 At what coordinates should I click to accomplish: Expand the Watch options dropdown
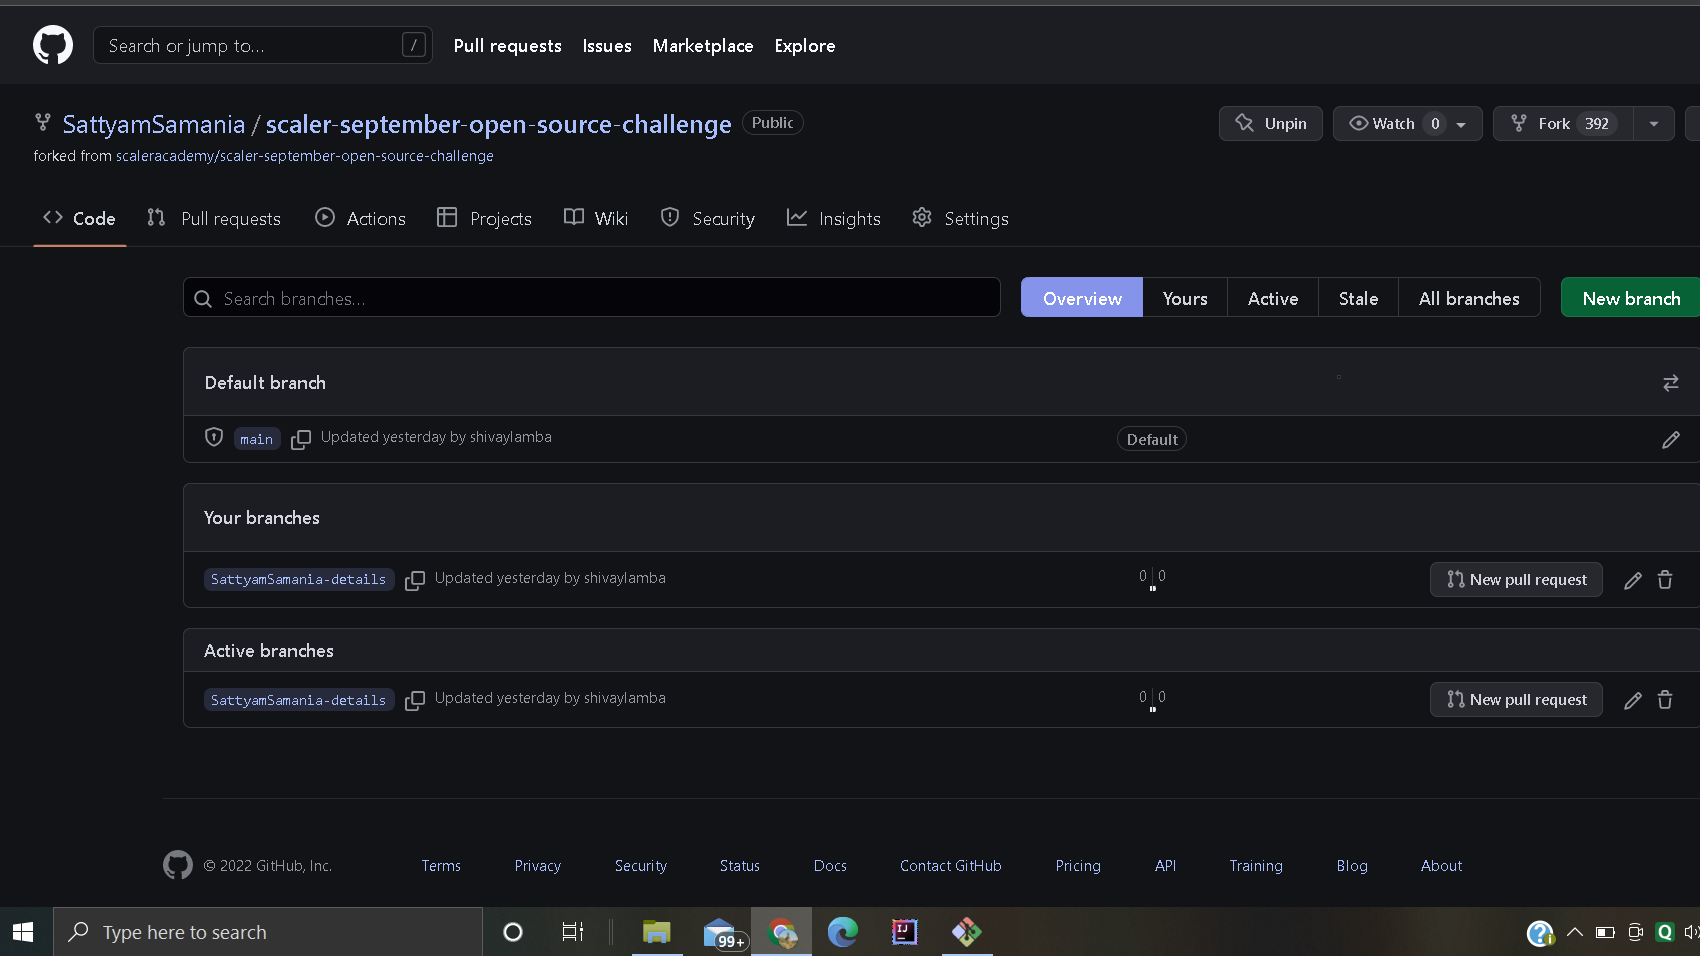(x=1459, y=123)
